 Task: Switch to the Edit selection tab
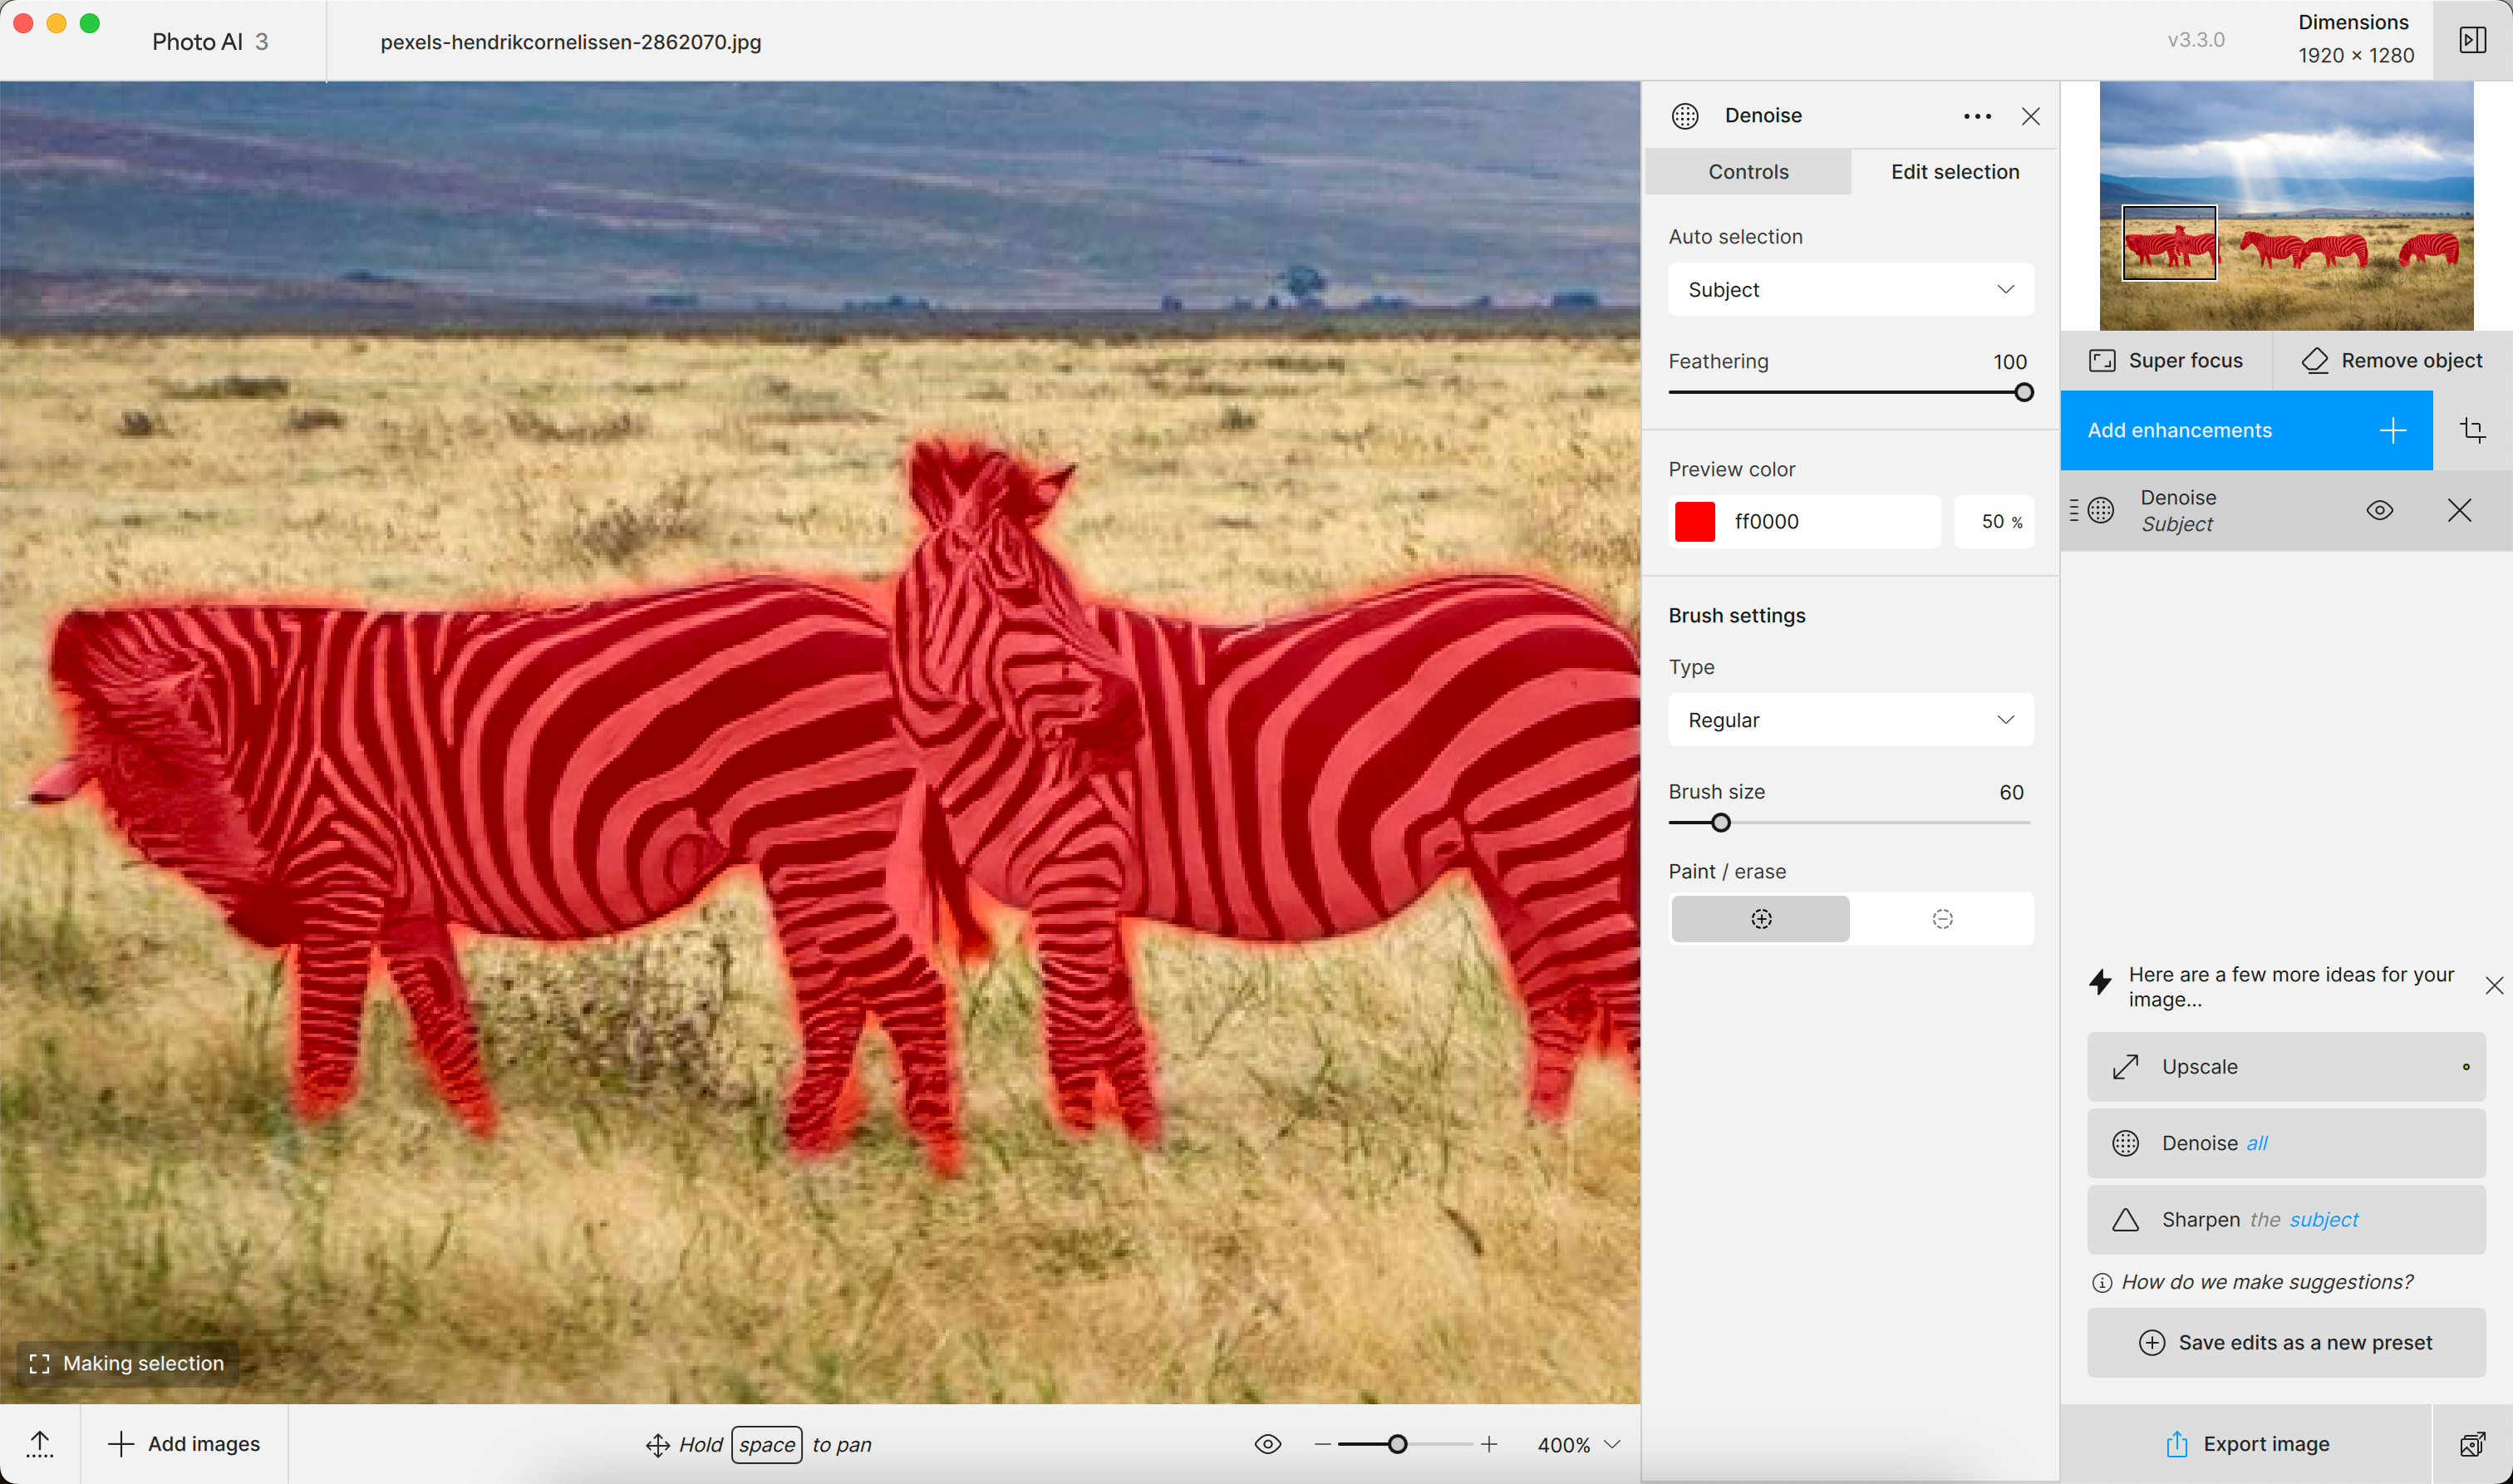[1954, 172]
